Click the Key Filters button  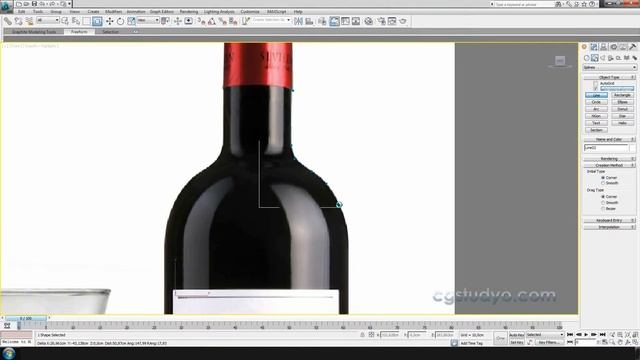(x=548, y=342)
